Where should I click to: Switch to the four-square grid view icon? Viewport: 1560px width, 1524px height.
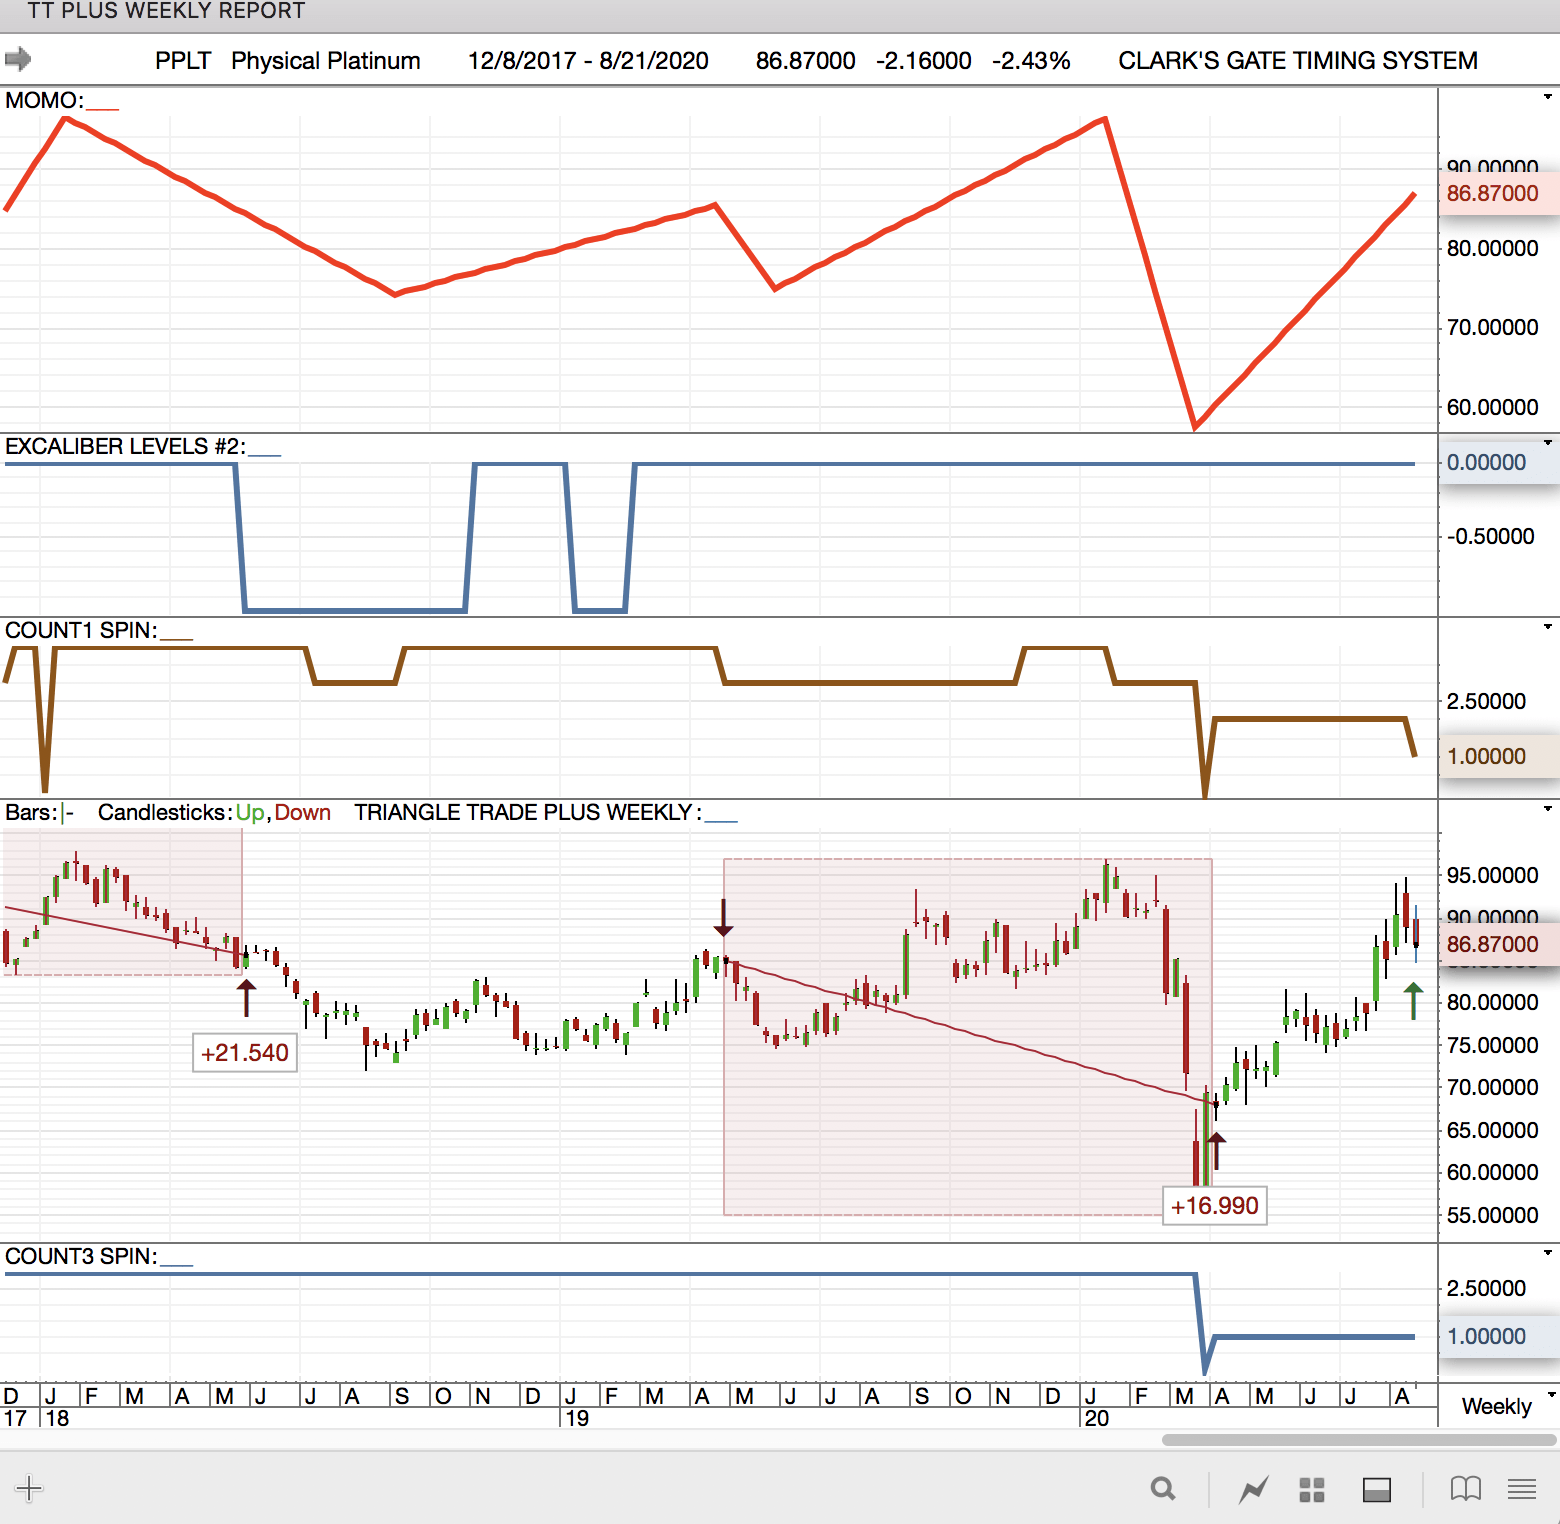tap(1312, 1489)
